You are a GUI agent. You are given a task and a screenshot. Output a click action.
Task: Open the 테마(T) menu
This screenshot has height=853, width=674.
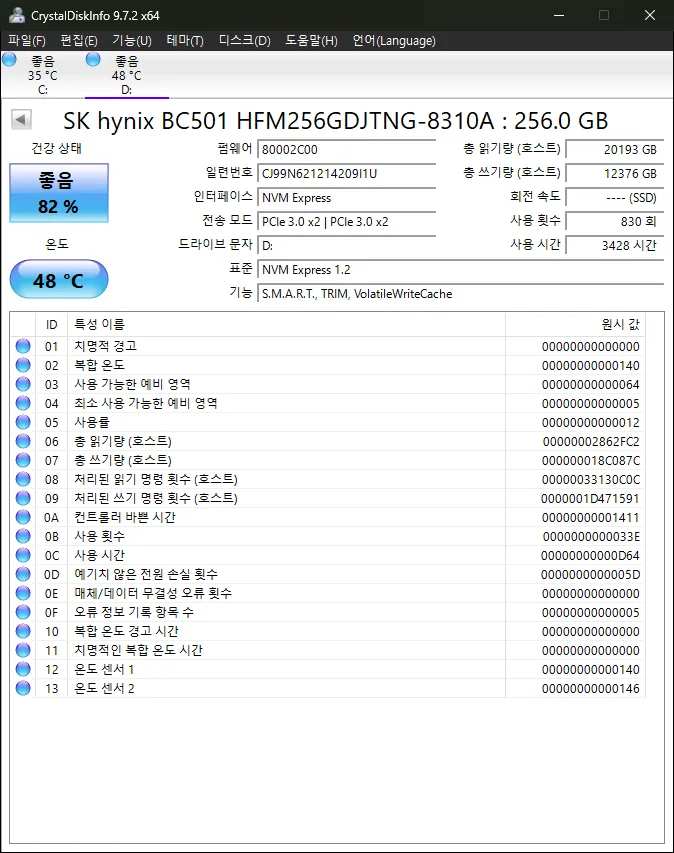[x=185, y=41]
